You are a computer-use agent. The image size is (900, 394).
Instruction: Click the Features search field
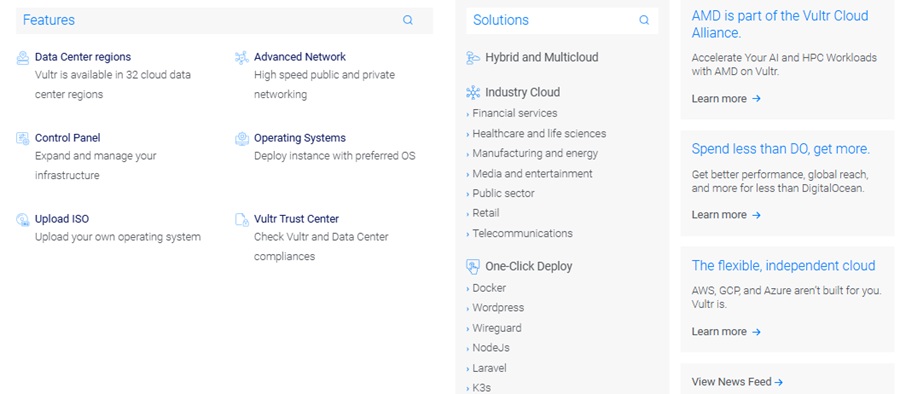click(224, 20)
